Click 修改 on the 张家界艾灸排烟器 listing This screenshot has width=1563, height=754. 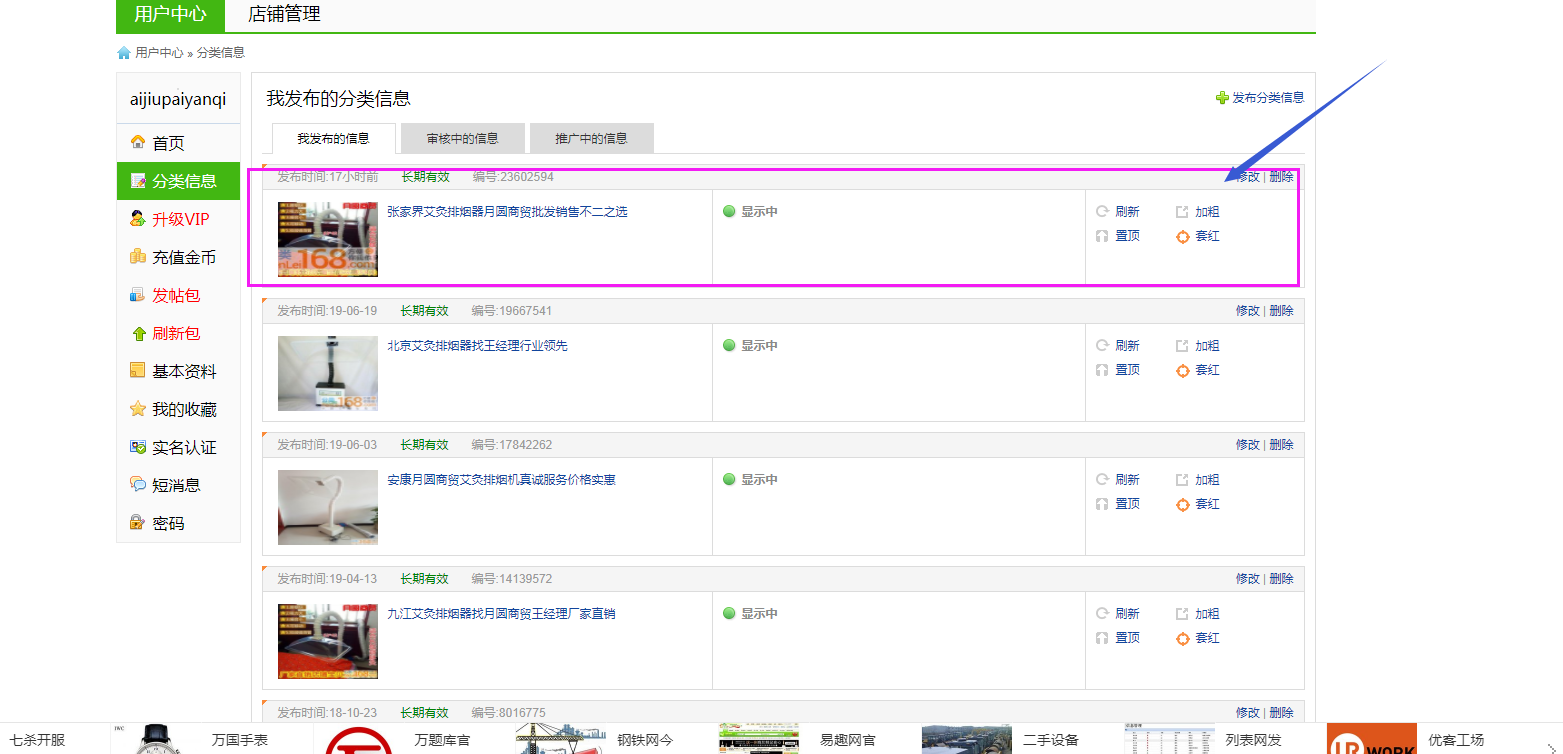(1248, 177)
